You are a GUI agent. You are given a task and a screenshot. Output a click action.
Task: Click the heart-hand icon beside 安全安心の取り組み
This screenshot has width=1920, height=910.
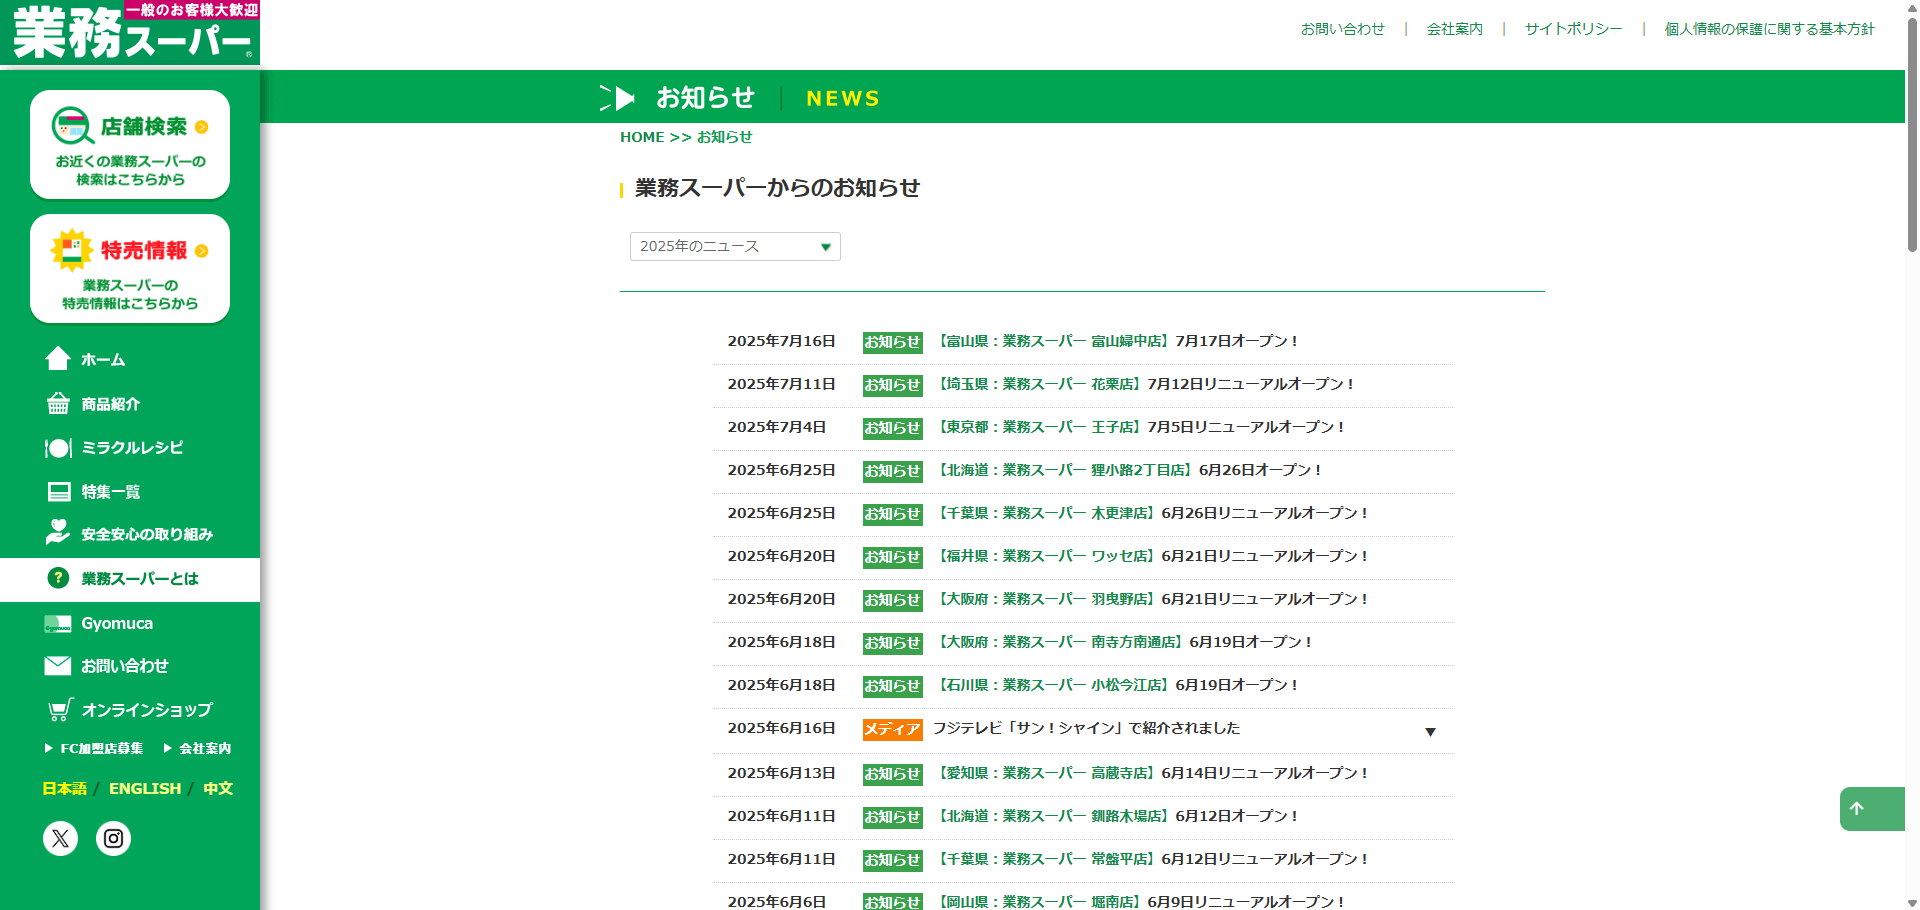coord(58,533)
